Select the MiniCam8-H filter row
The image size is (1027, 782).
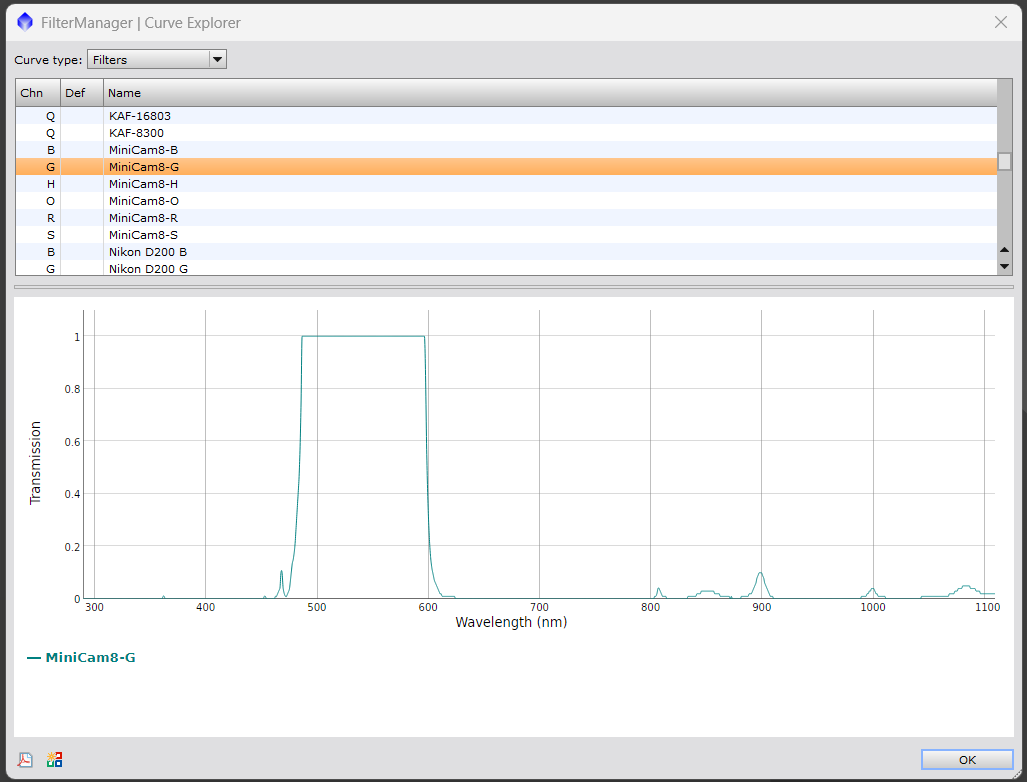point(506,184)
